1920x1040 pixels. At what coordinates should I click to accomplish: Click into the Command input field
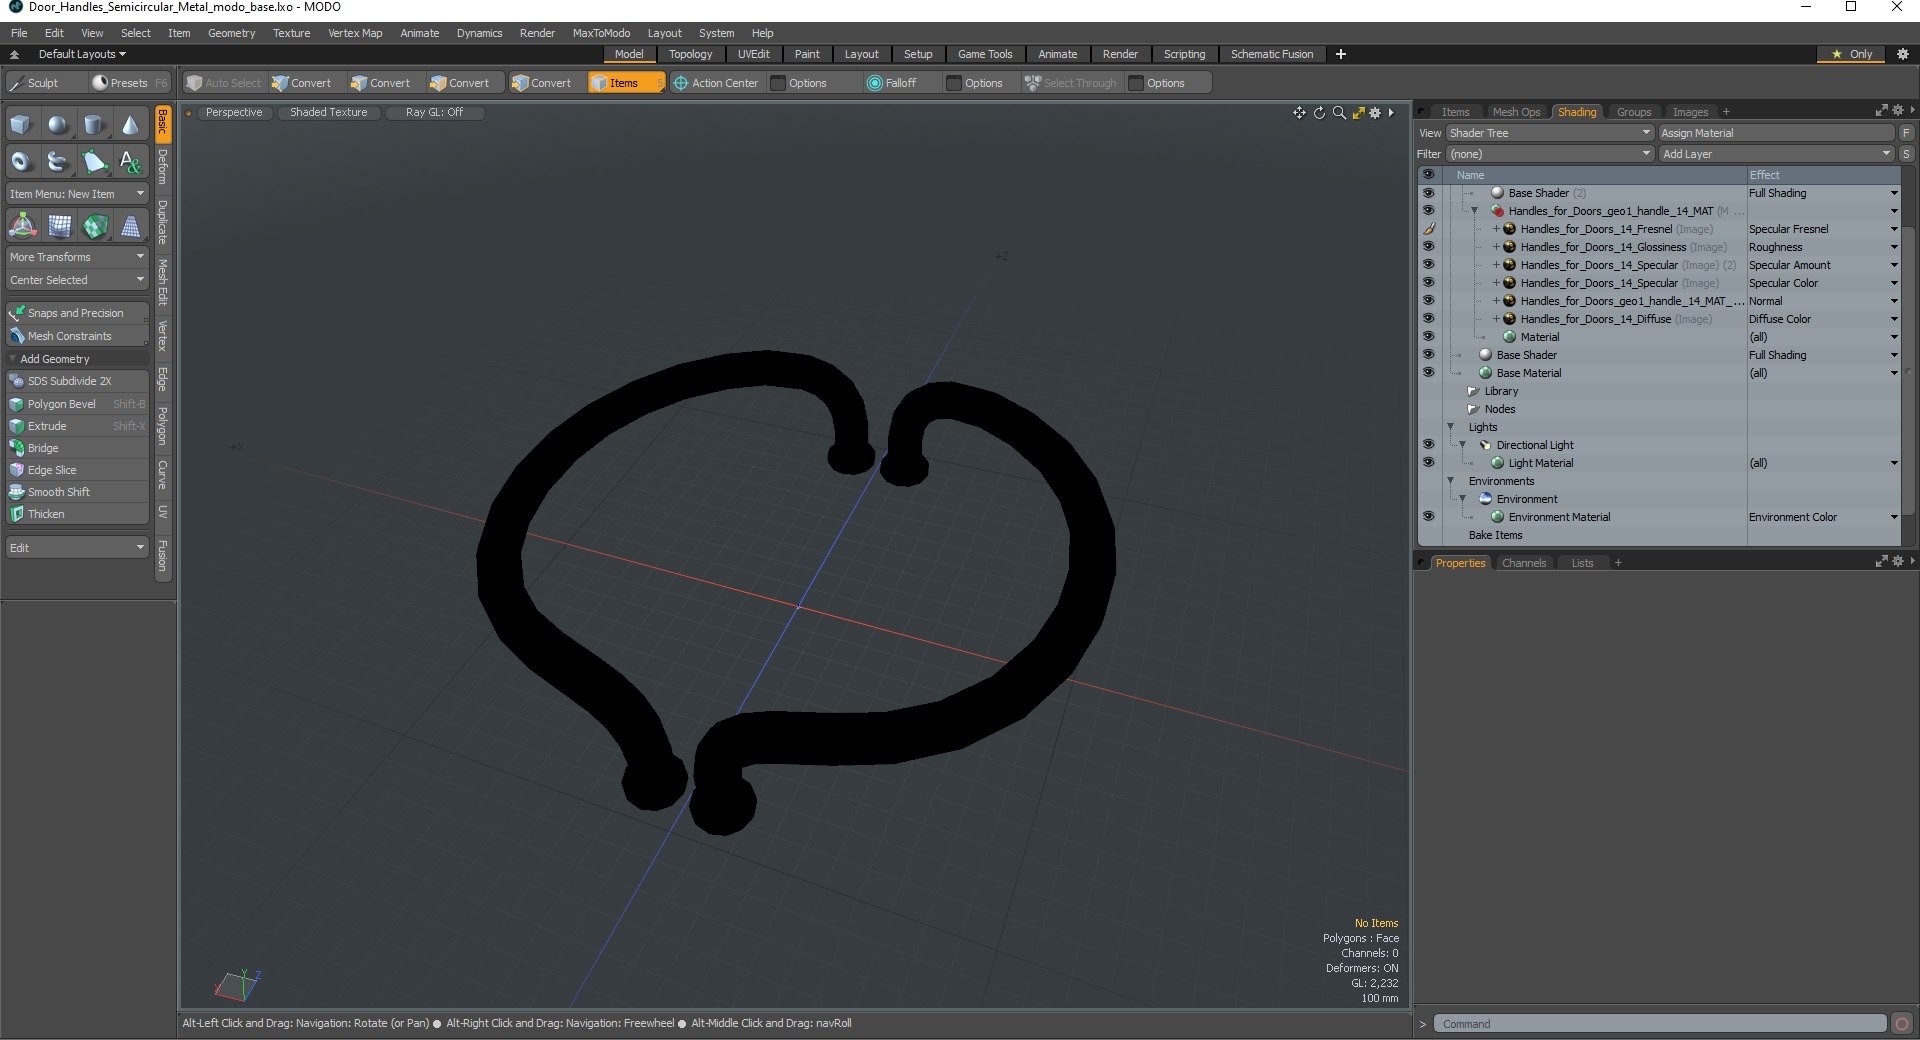tap(1660, 1024)
